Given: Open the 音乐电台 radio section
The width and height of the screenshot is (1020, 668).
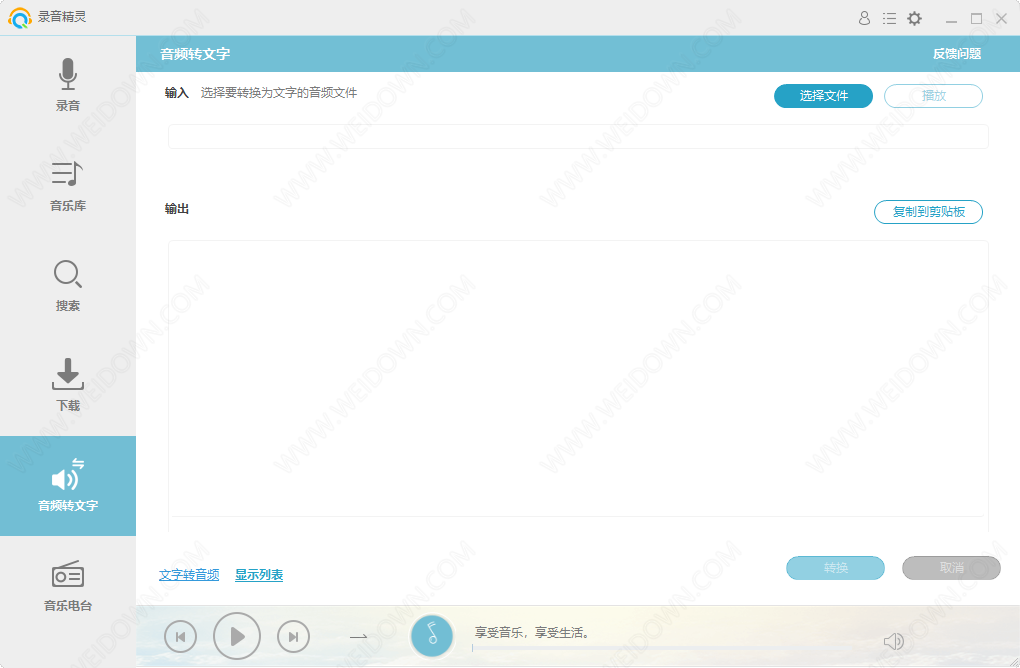Looking at the screenshot, I should 68,585.
